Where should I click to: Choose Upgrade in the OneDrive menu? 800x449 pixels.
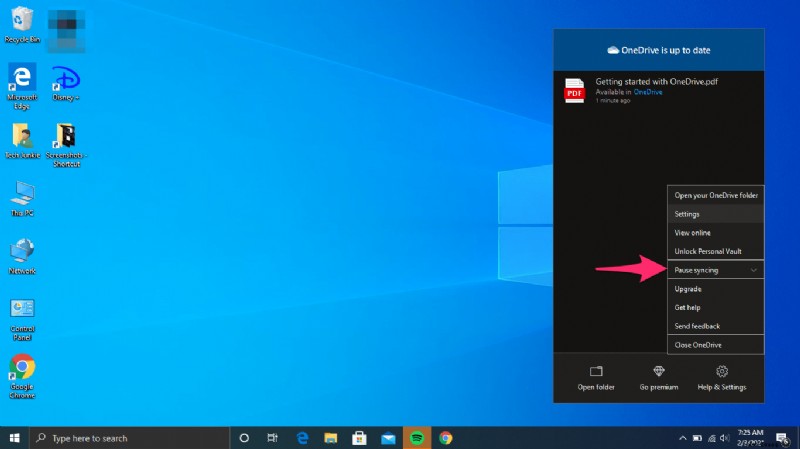[x=715, y=289]
